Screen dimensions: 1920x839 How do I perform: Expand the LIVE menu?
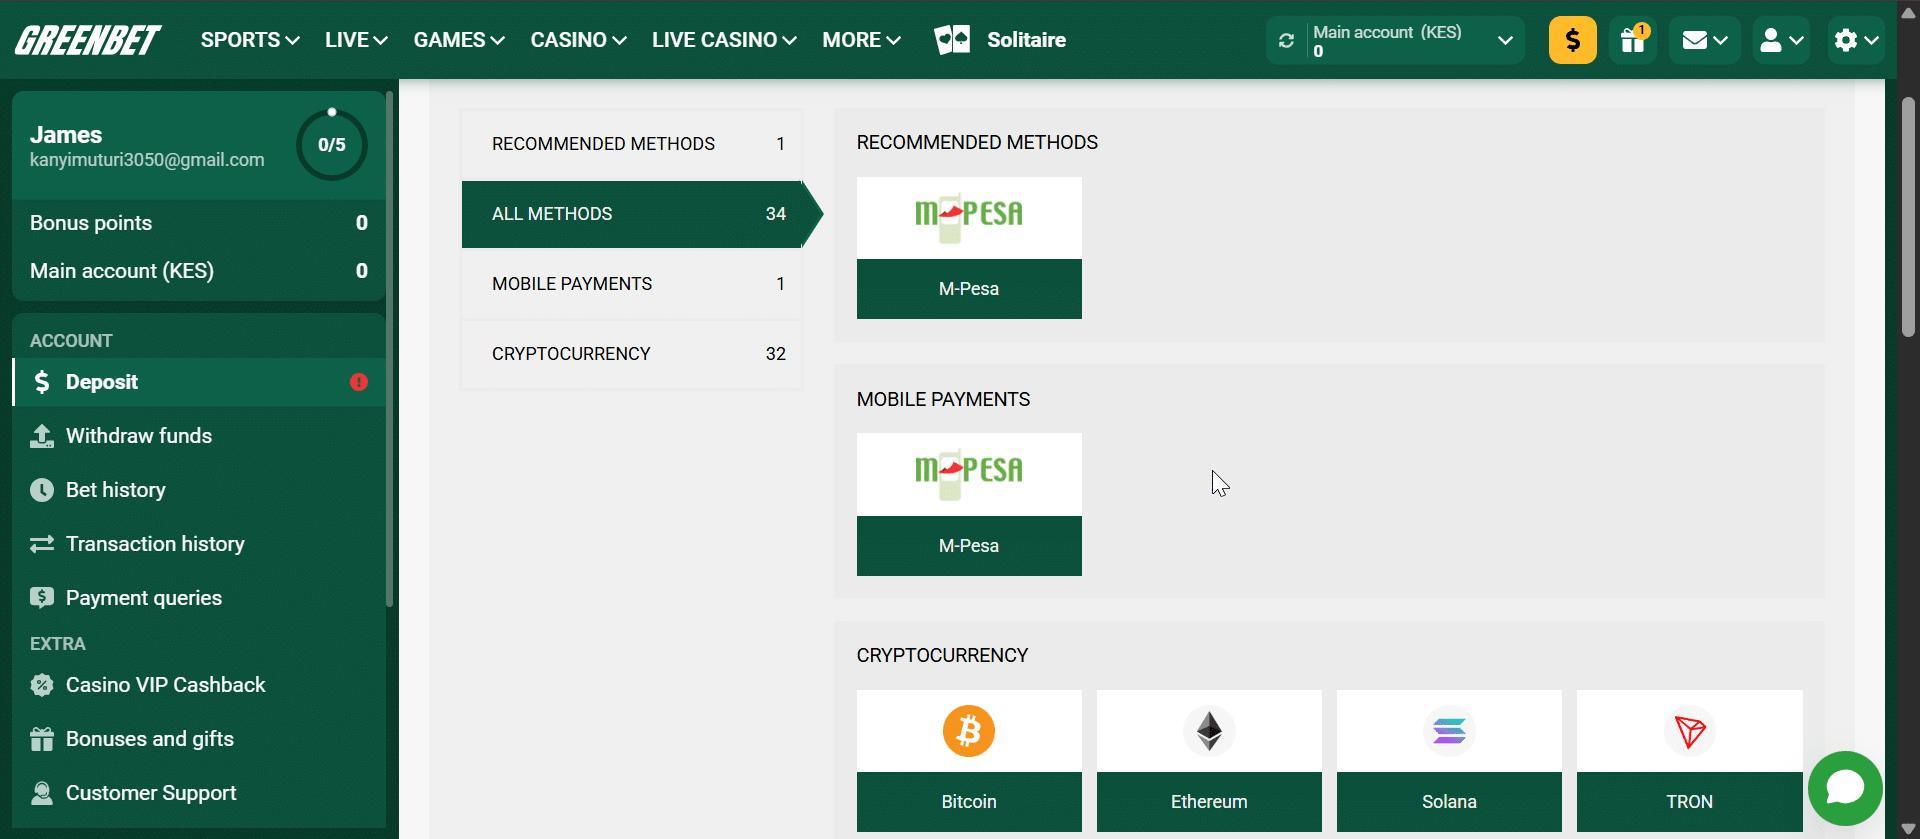pos(356,40)
